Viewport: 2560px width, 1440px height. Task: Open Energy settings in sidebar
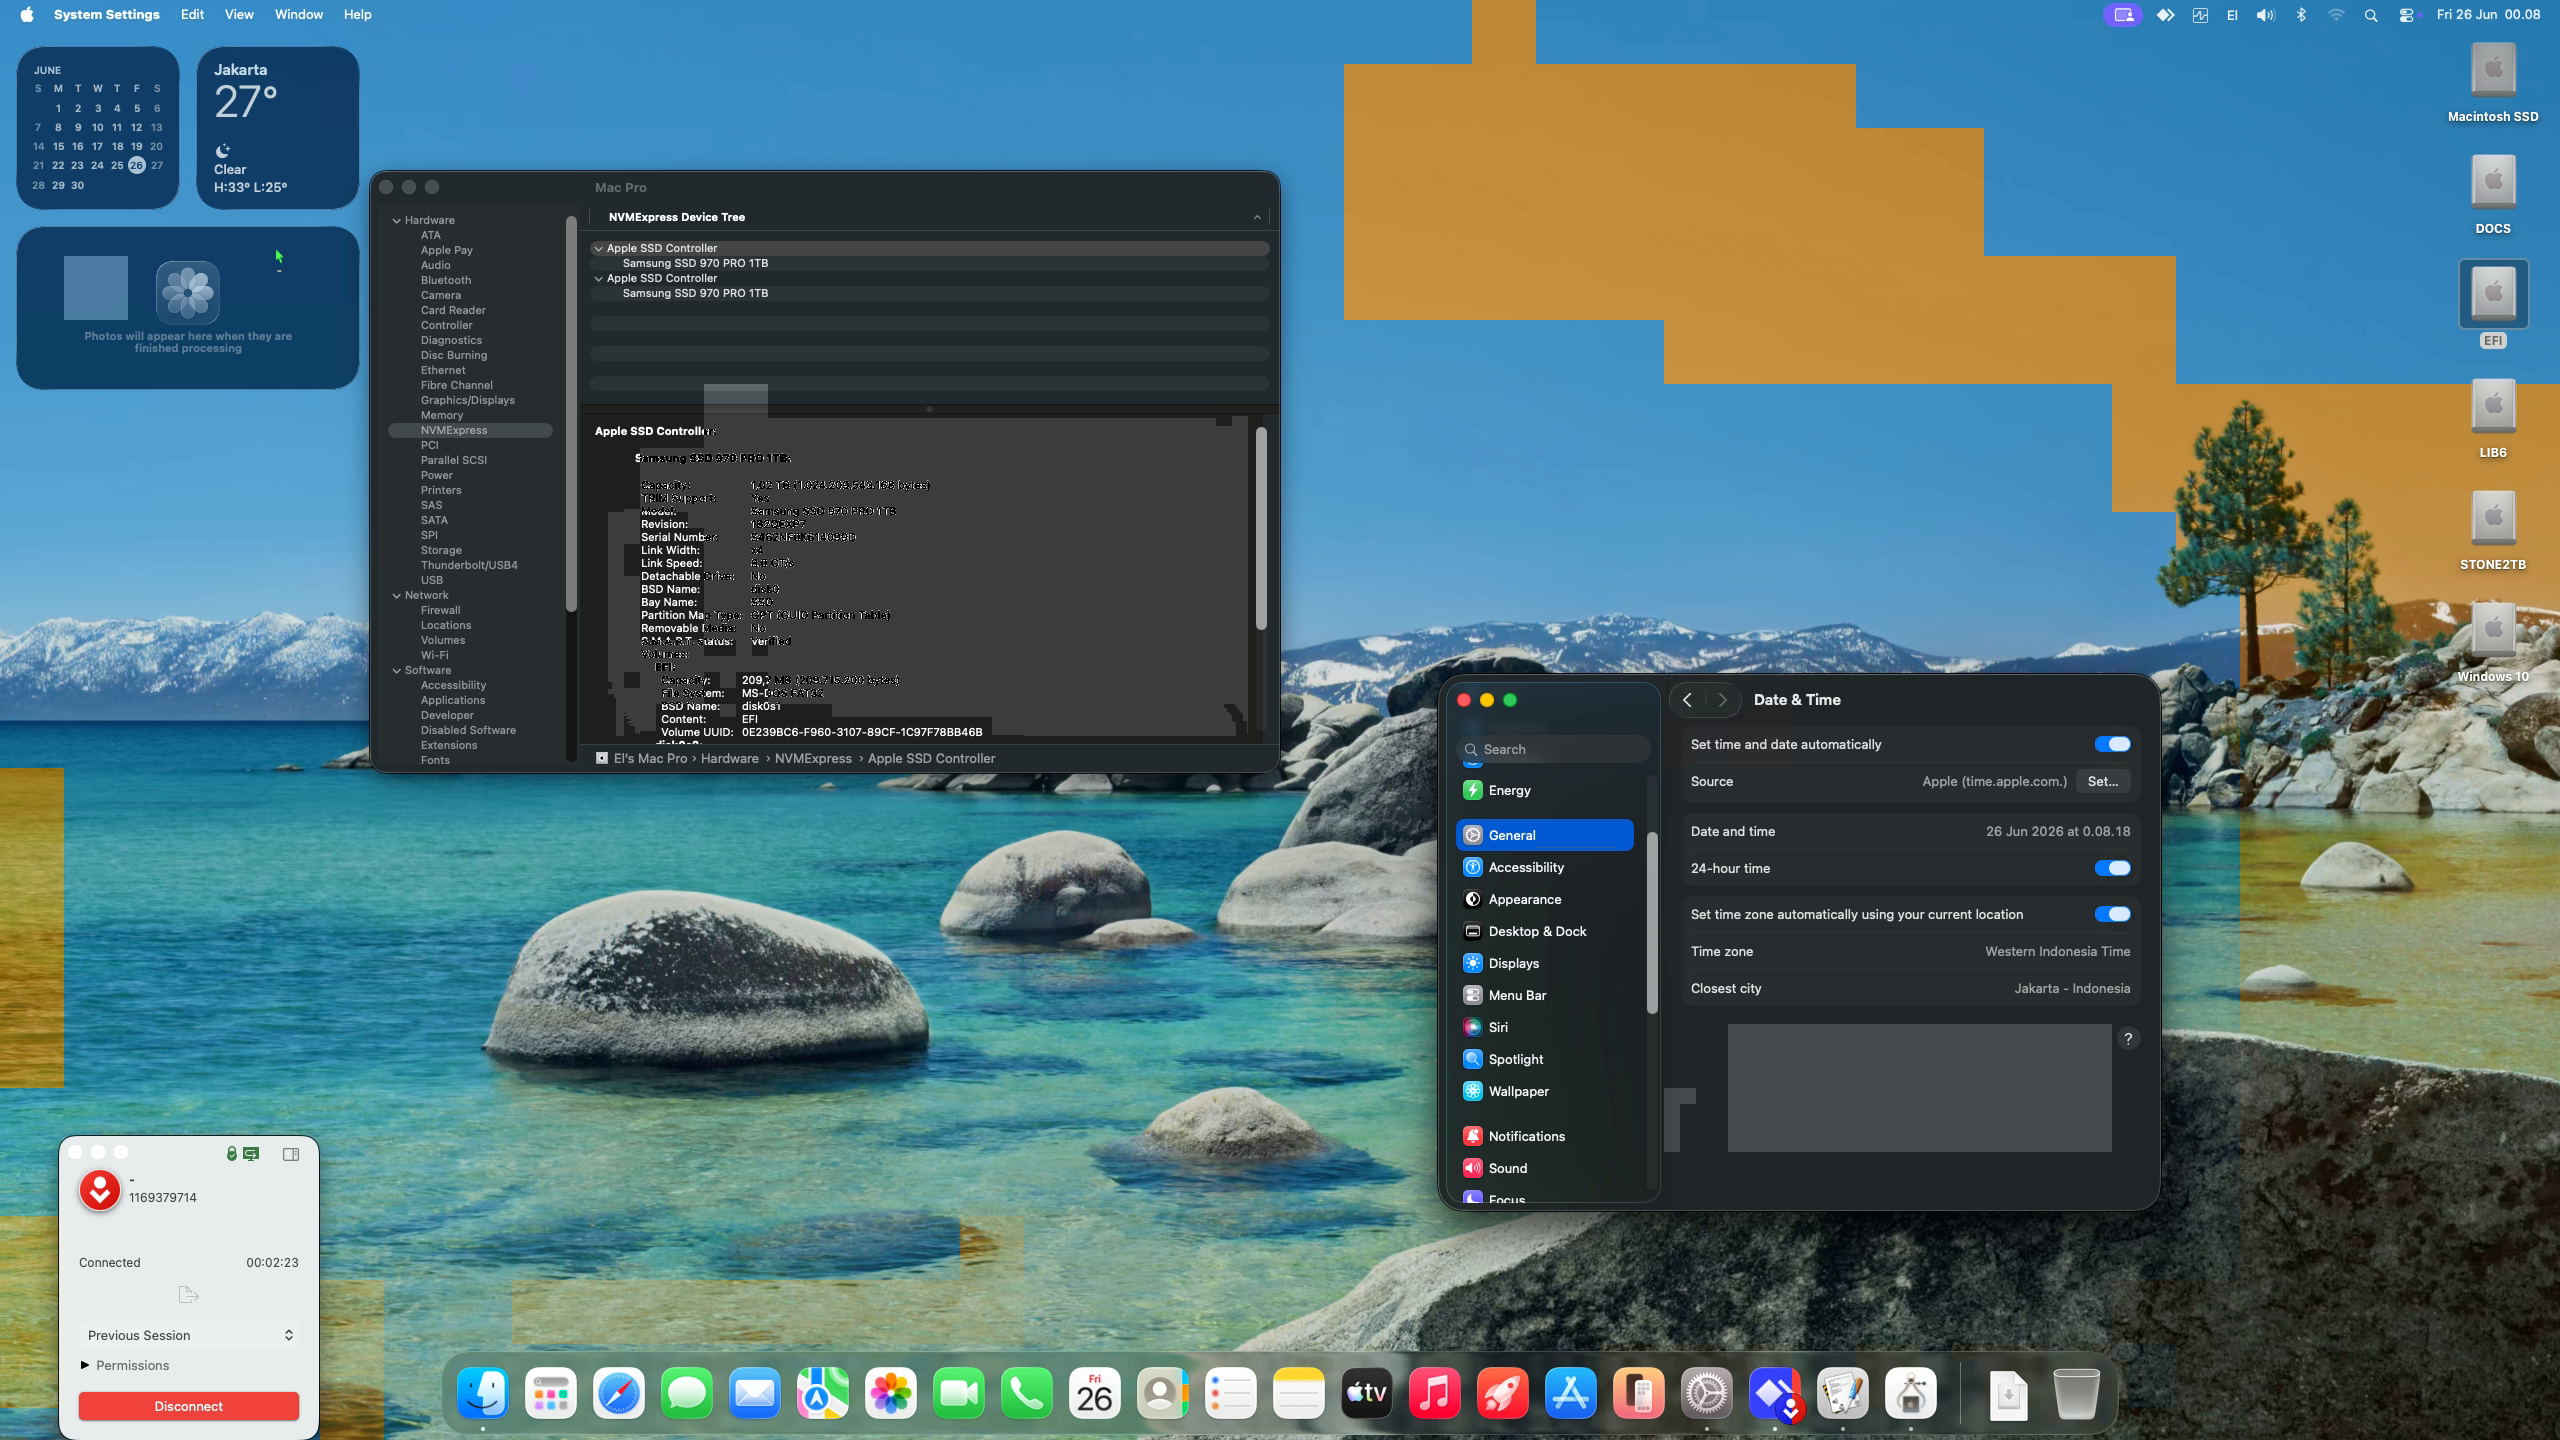coord(1545,790)
